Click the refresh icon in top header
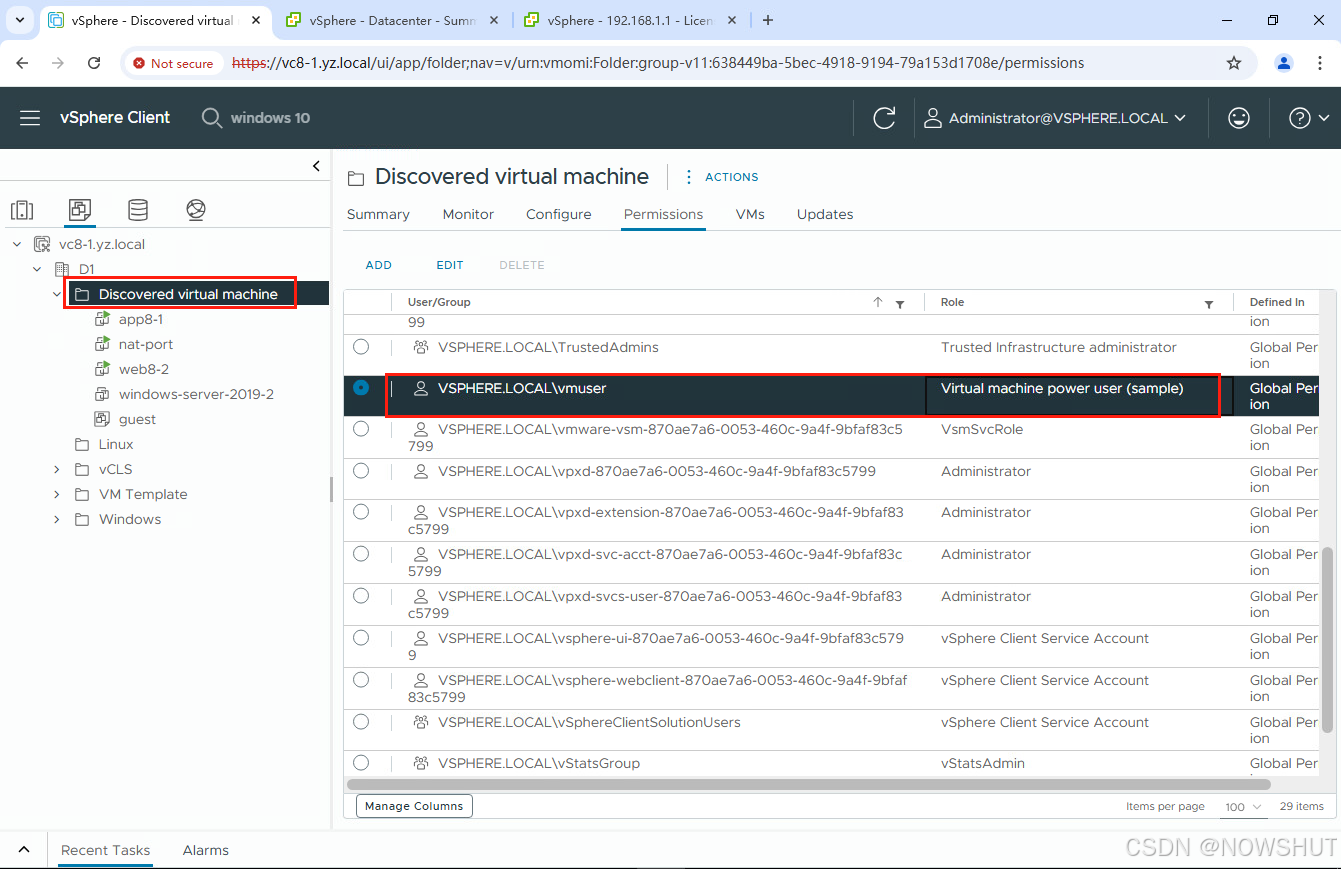Viewport: 1341px width, 869px height. (x=884, y=118)
